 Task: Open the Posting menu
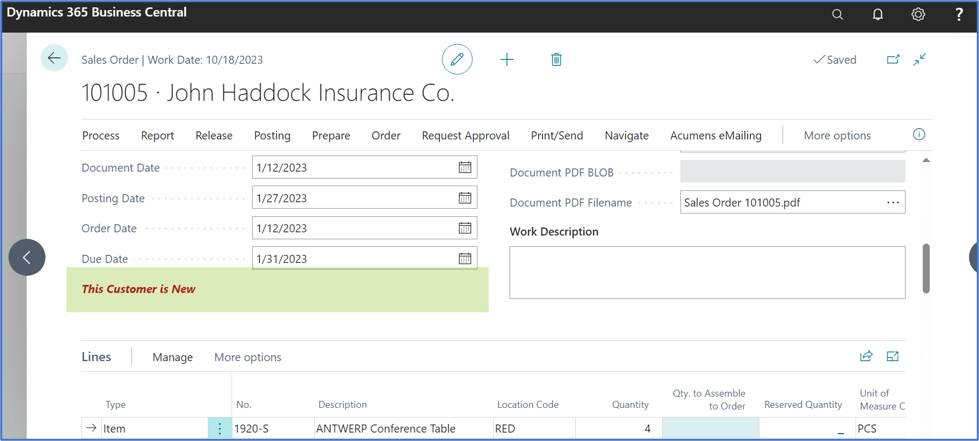(x=272, y=136)
